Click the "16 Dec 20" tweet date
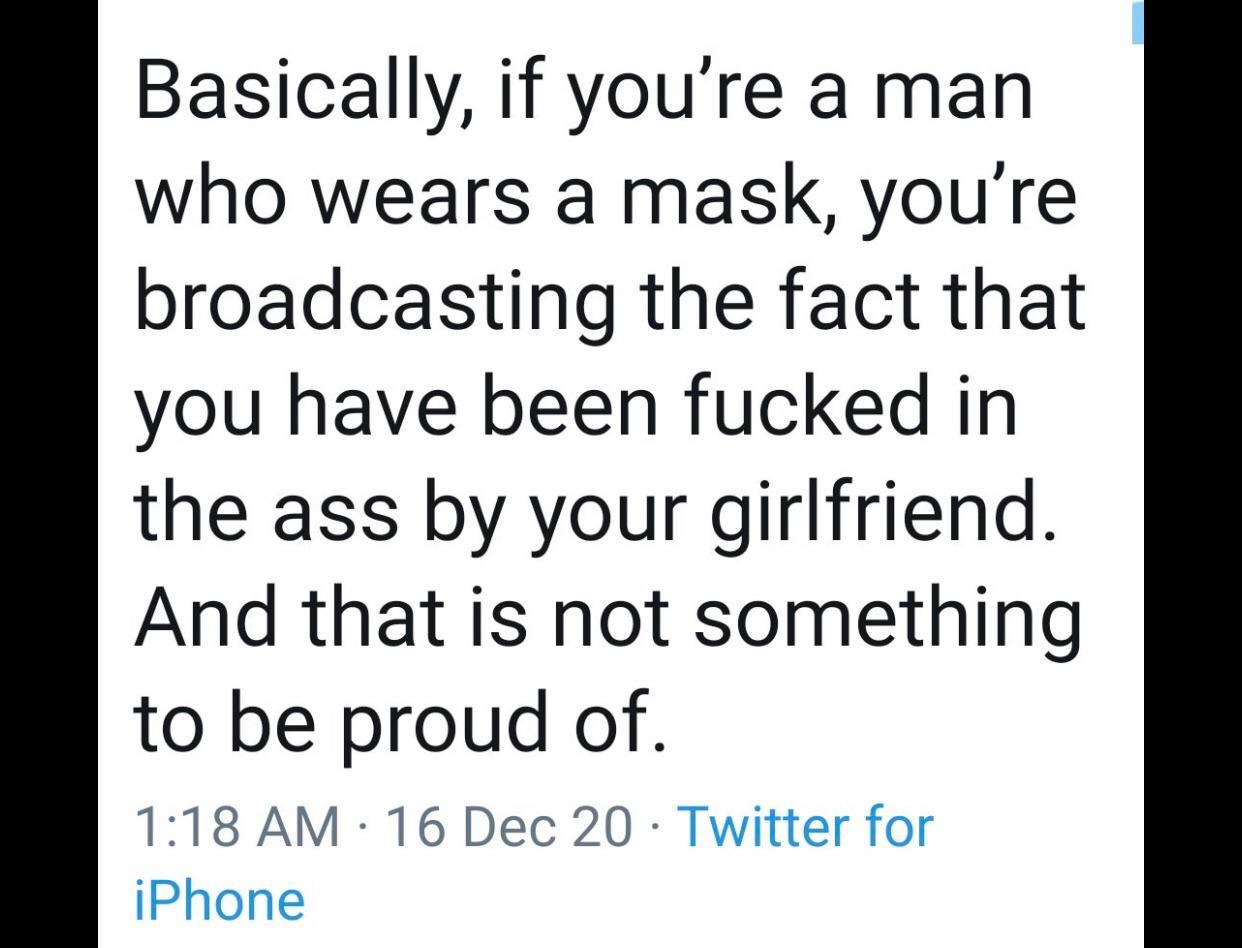1242x948 pixels. (508, 827)
